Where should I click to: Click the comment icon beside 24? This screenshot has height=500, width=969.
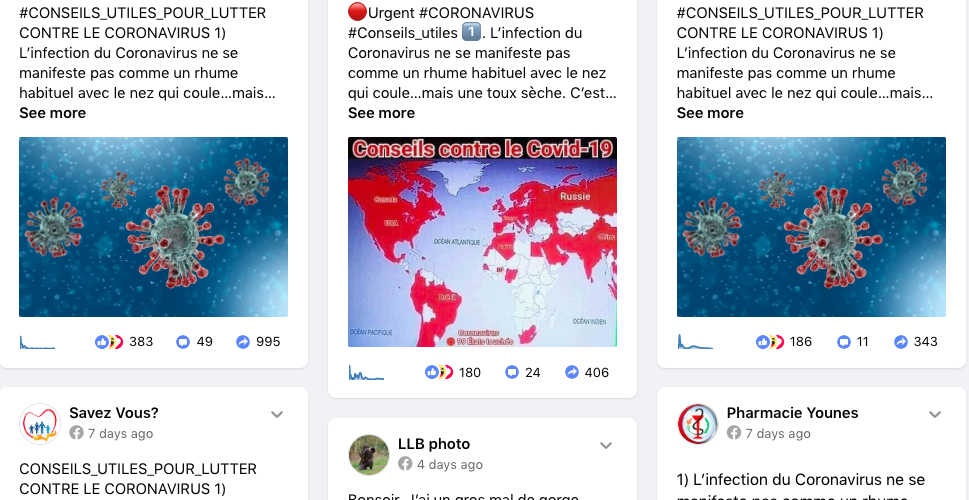(x=512, y=372)
